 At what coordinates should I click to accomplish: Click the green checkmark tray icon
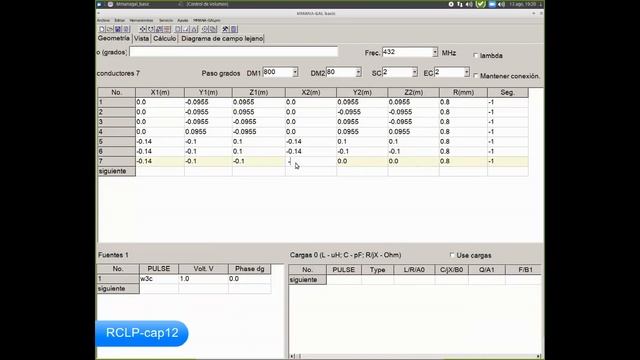tap(480, 4)
